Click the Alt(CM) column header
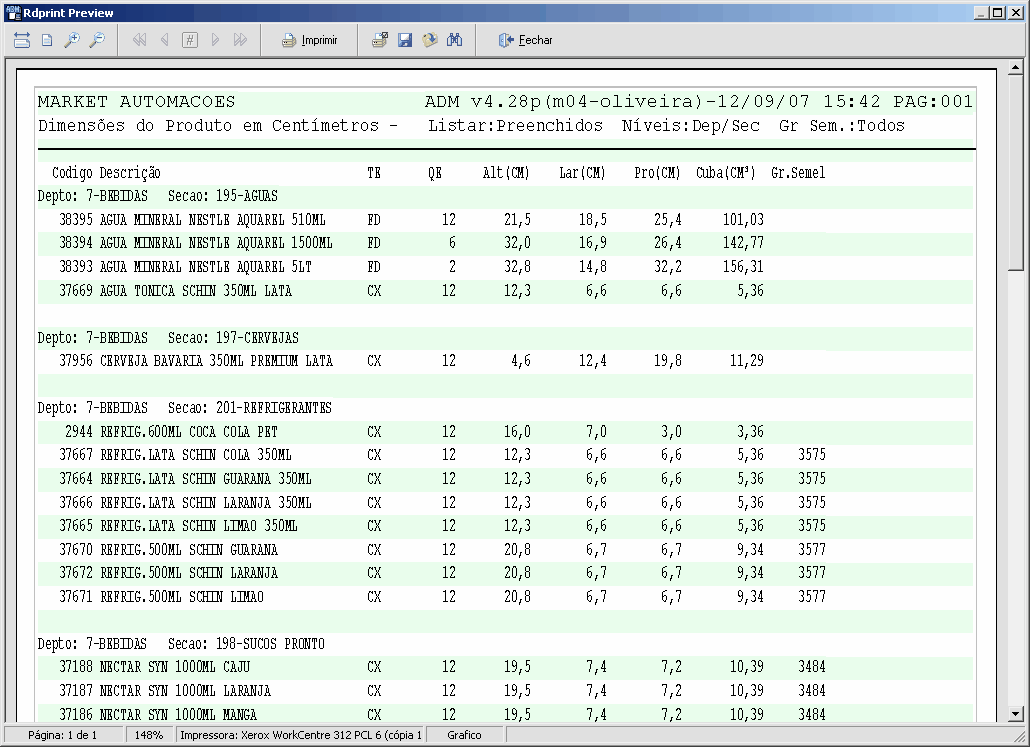 tap(506, 173)
